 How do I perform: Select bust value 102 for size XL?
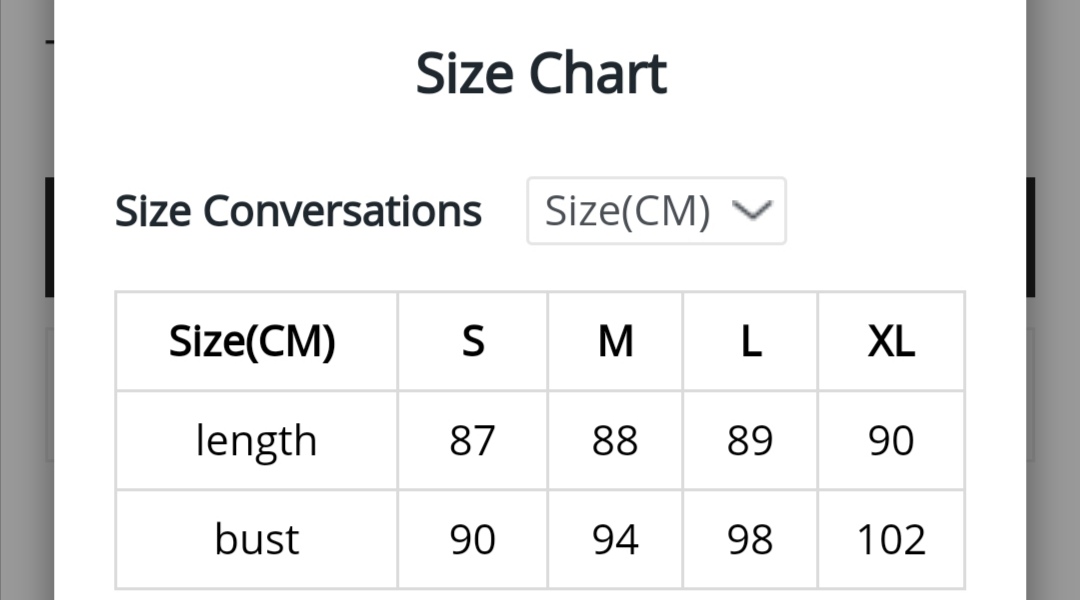click(x=891, y=540)
